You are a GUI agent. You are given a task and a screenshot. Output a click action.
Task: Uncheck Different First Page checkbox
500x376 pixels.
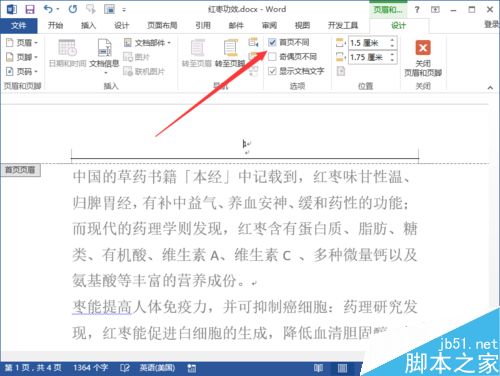coord(272,42)
